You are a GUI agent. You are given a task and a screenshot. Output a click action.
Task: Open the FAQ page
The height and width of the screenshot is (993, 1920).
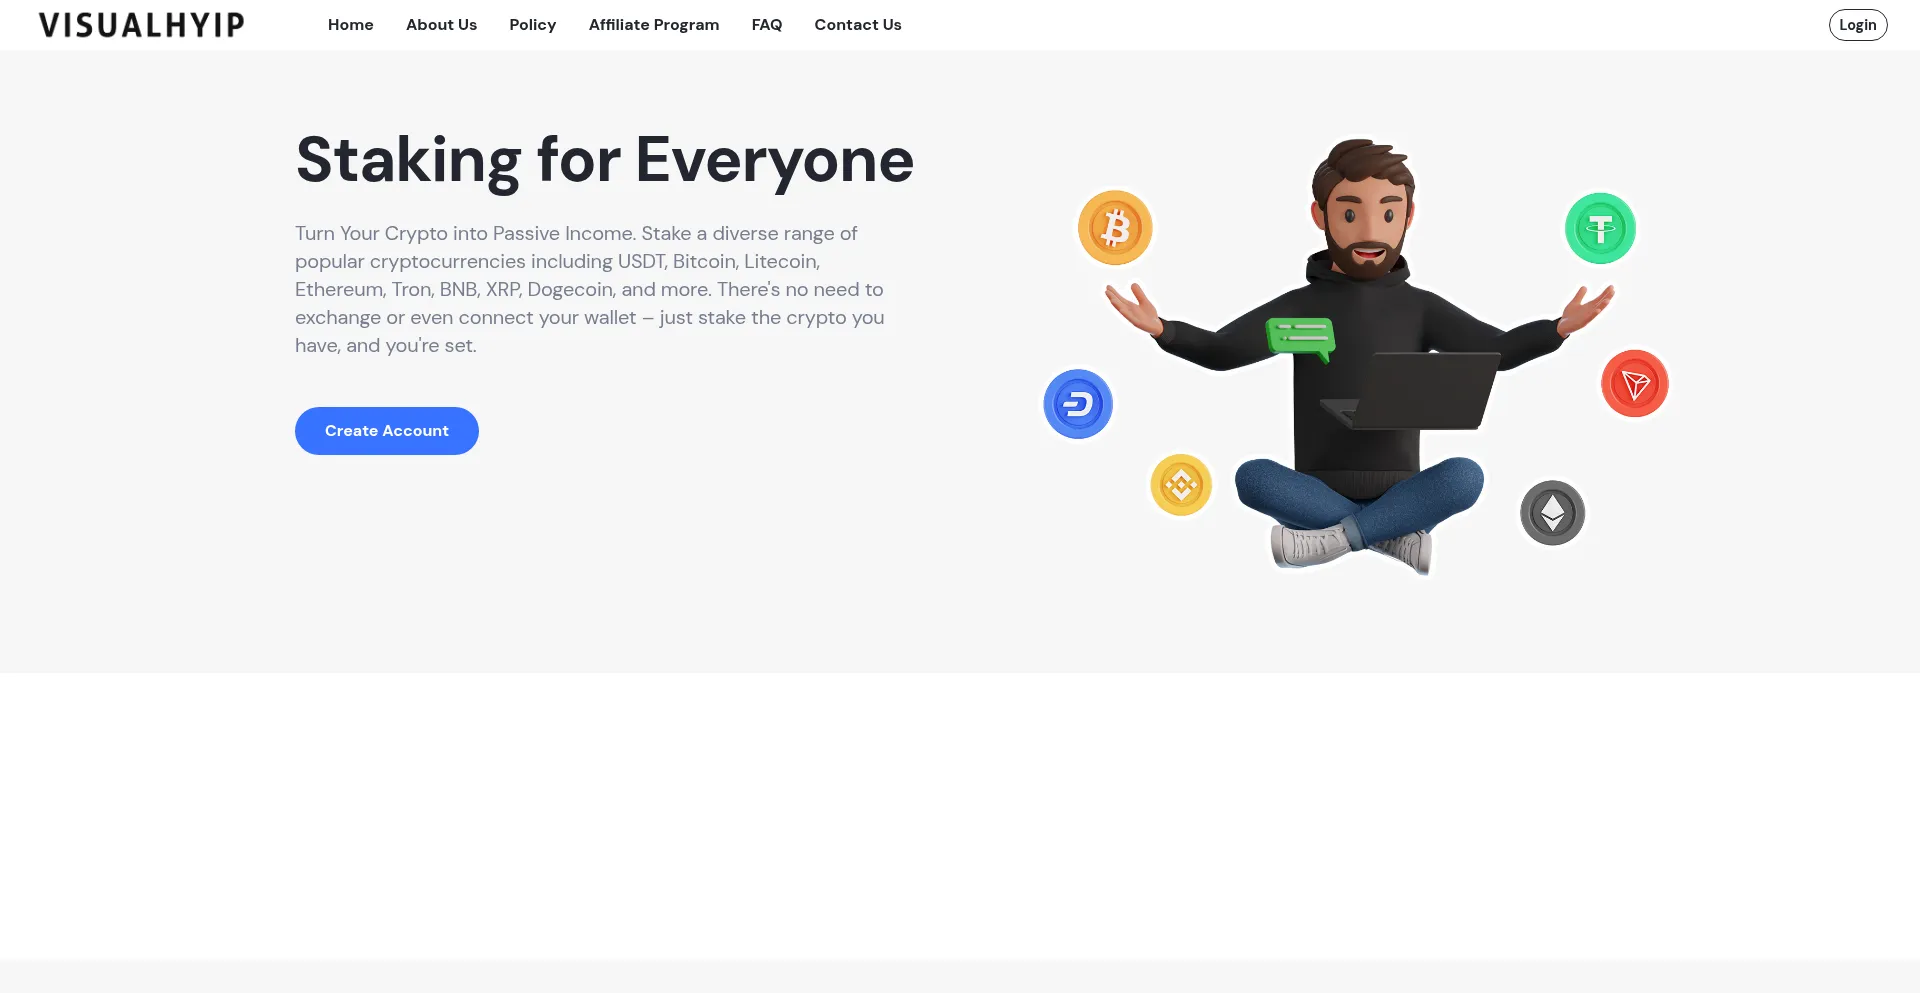767,25
